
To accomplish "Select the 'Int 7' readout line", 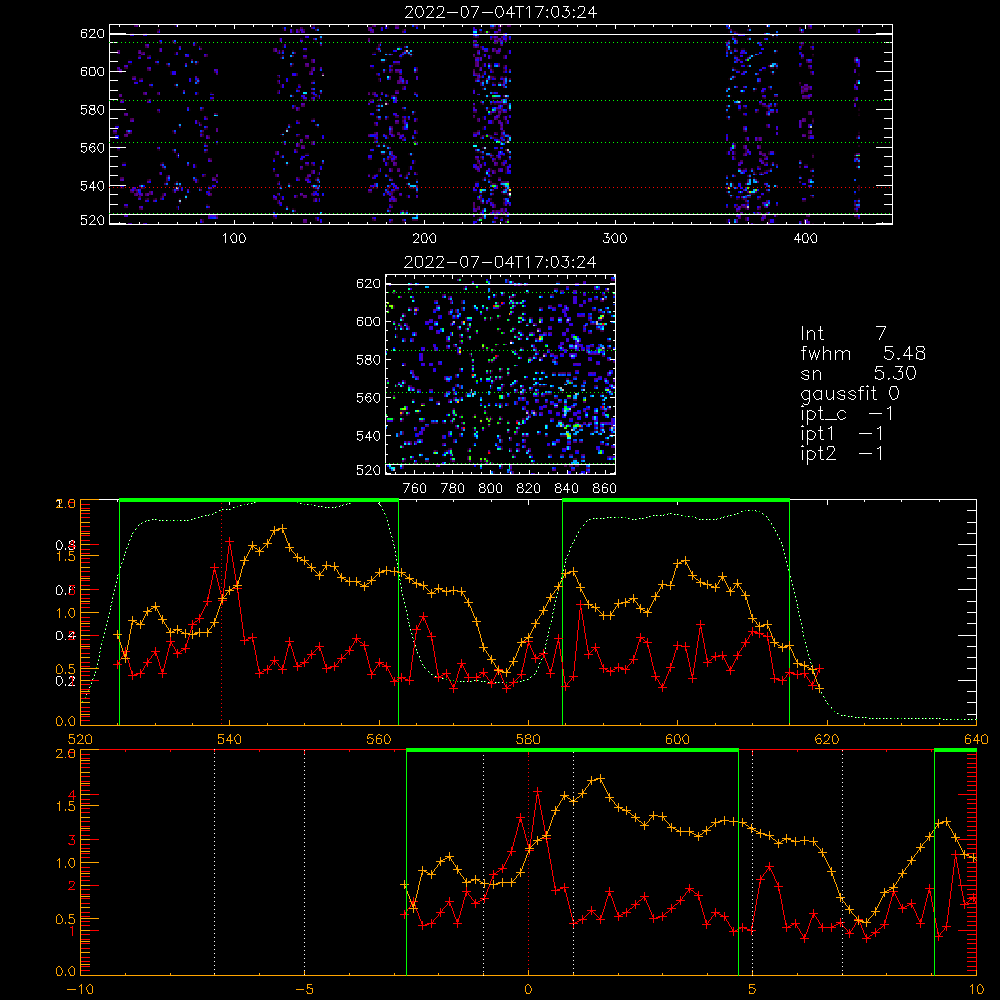I will [x=843, y=334].
